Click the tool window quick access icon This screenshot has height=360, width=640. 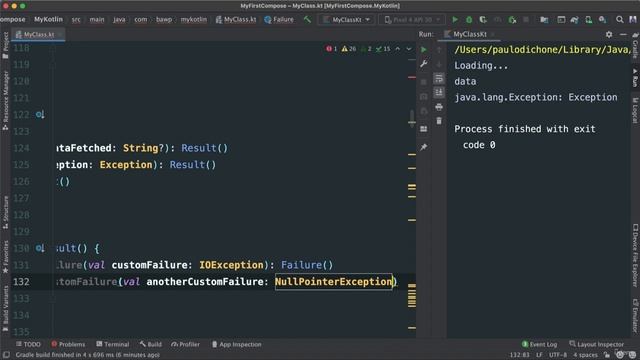(6, 355)
